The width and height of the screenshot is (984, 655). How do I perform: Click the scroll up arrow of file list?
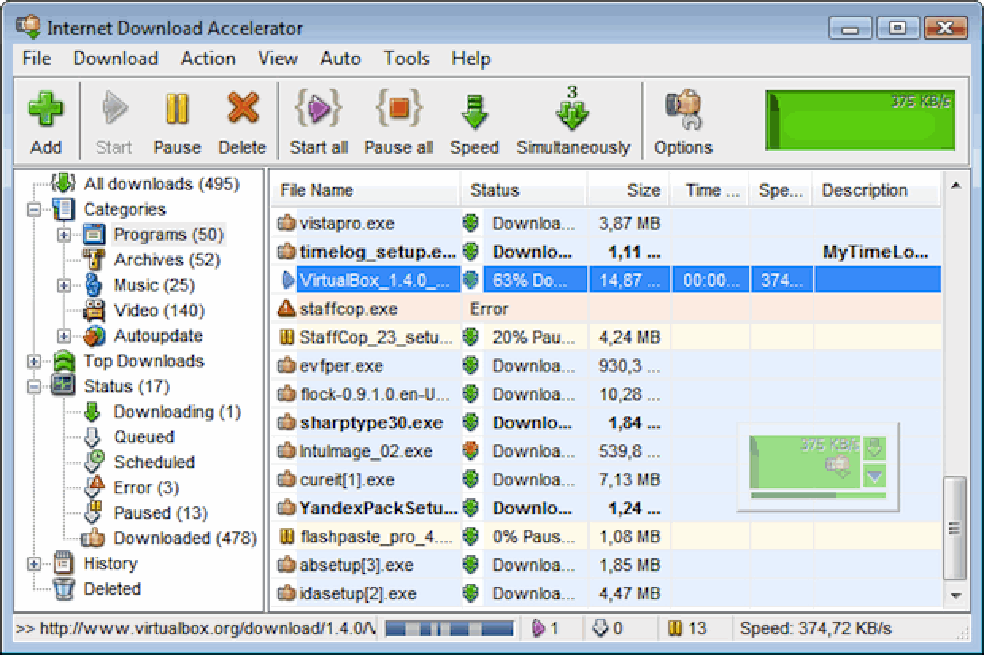(956, 186)
